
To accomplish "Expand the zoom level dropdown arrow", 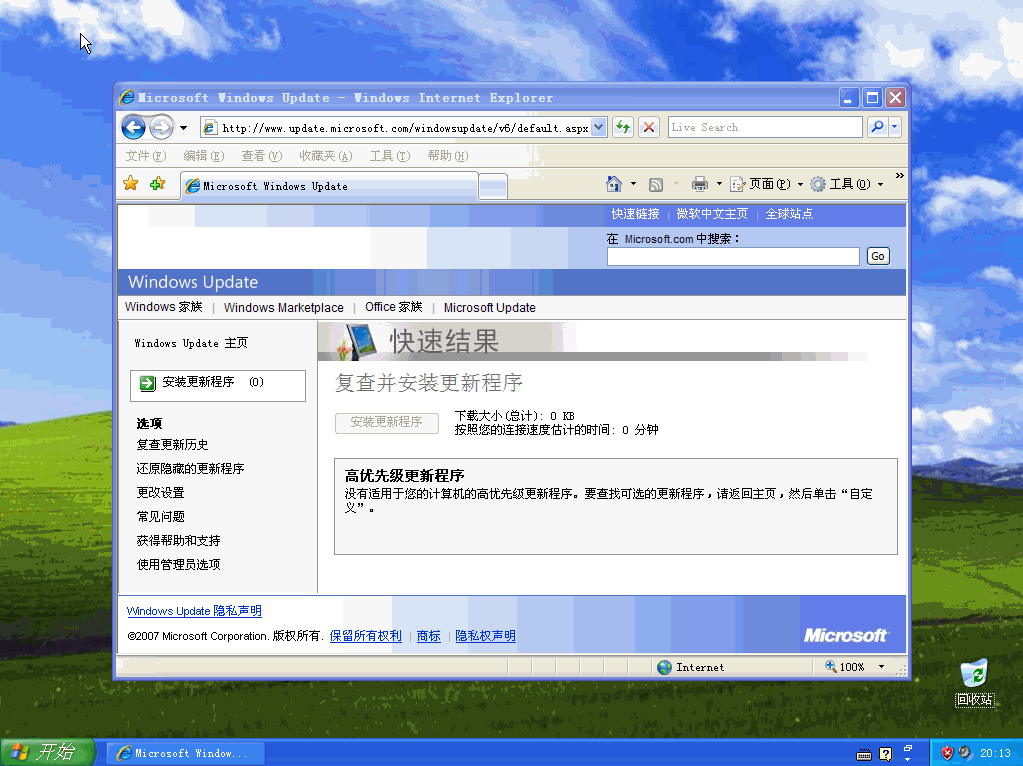I will [881, 667].
